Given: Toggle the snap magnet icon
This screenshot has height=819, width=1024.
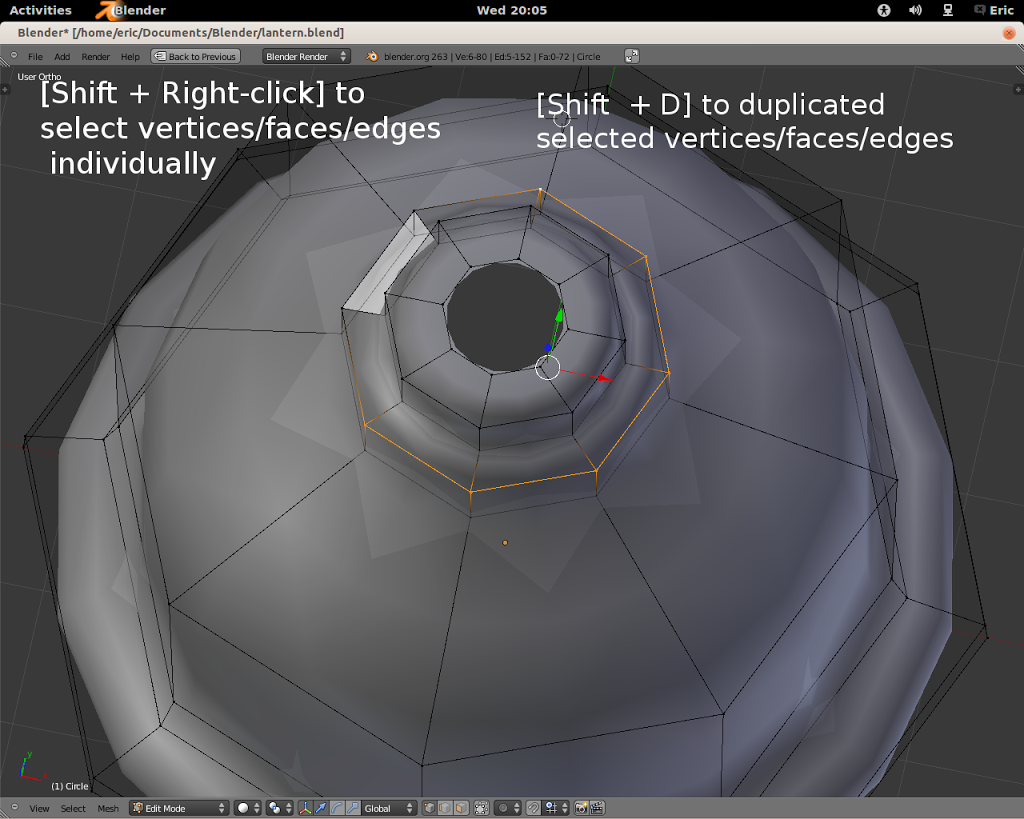Looking at the screenshot, I should coord(534,808).
